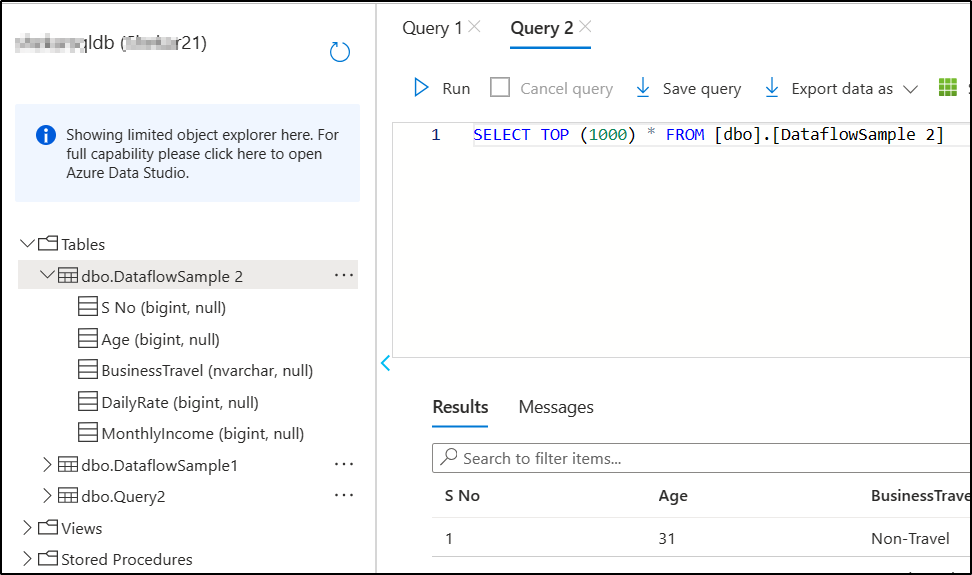Open the Export data as dropdown arrow

(x=910, y=89)
